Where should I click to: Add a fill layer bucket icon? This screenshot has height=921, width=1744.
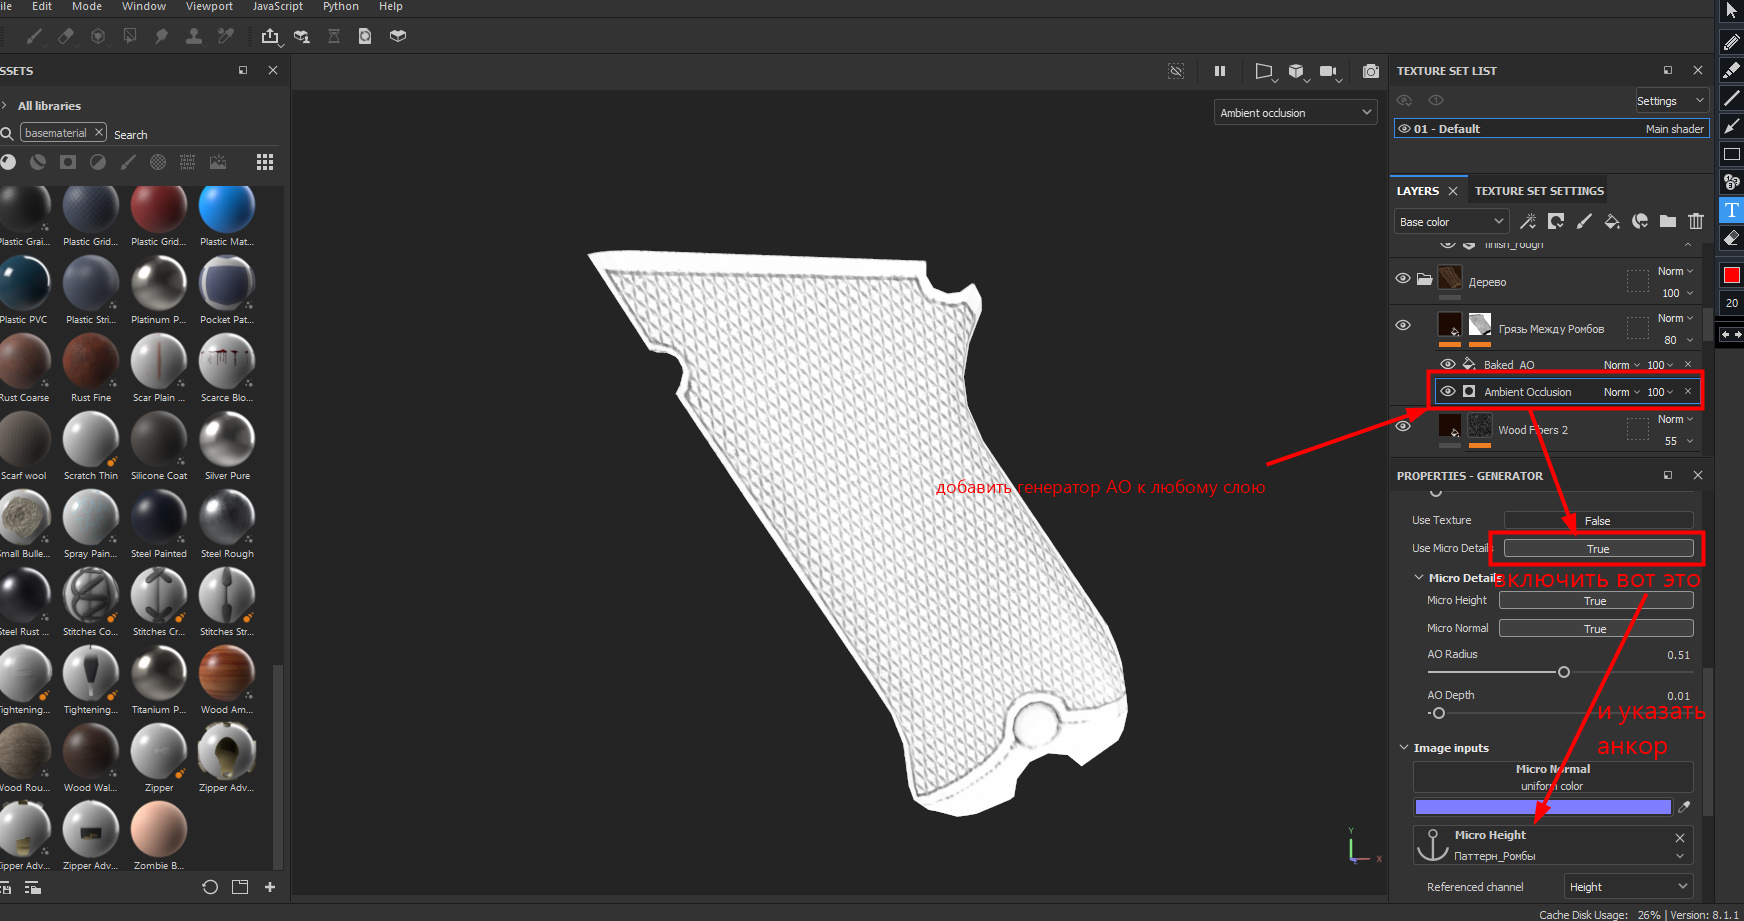click(x=1612, y=221)
